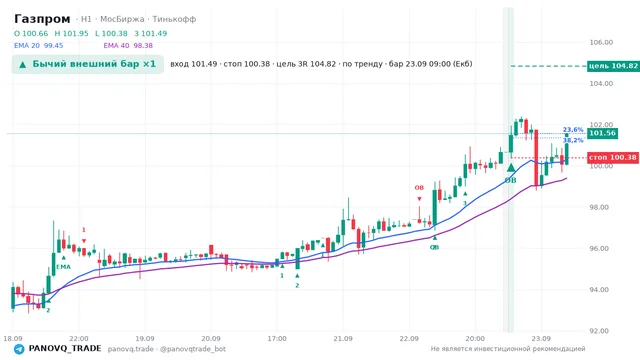Click the current price label 101.56

click(x=602, y=133)
